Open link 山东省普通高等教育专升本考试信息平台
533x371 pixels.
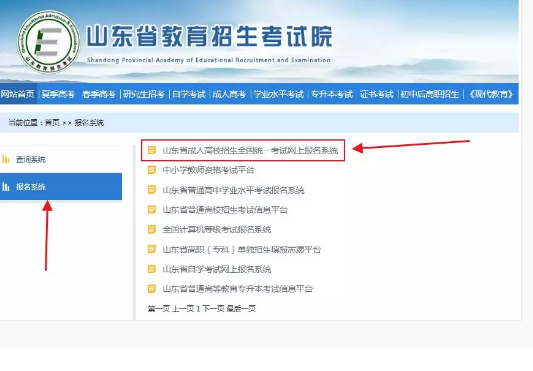tap(237, 289)
